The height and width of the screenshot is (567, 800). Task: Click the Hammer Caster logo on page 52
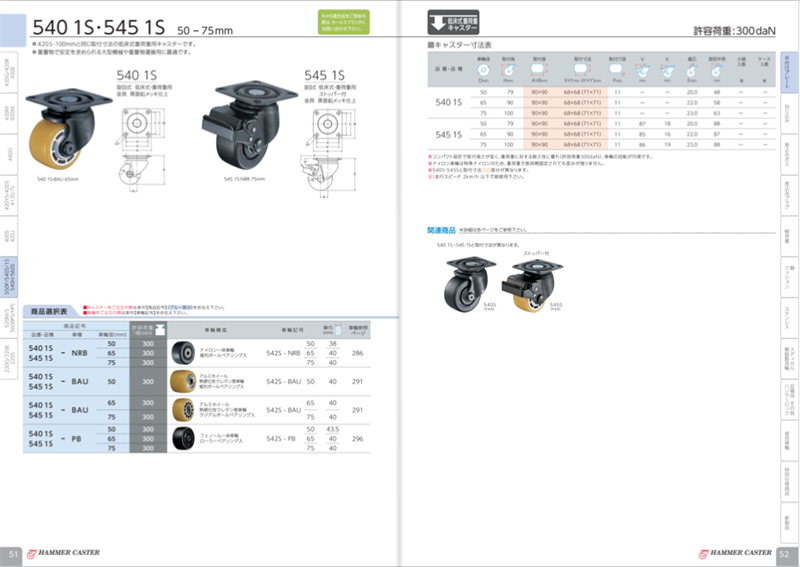(x=735, y=553)
